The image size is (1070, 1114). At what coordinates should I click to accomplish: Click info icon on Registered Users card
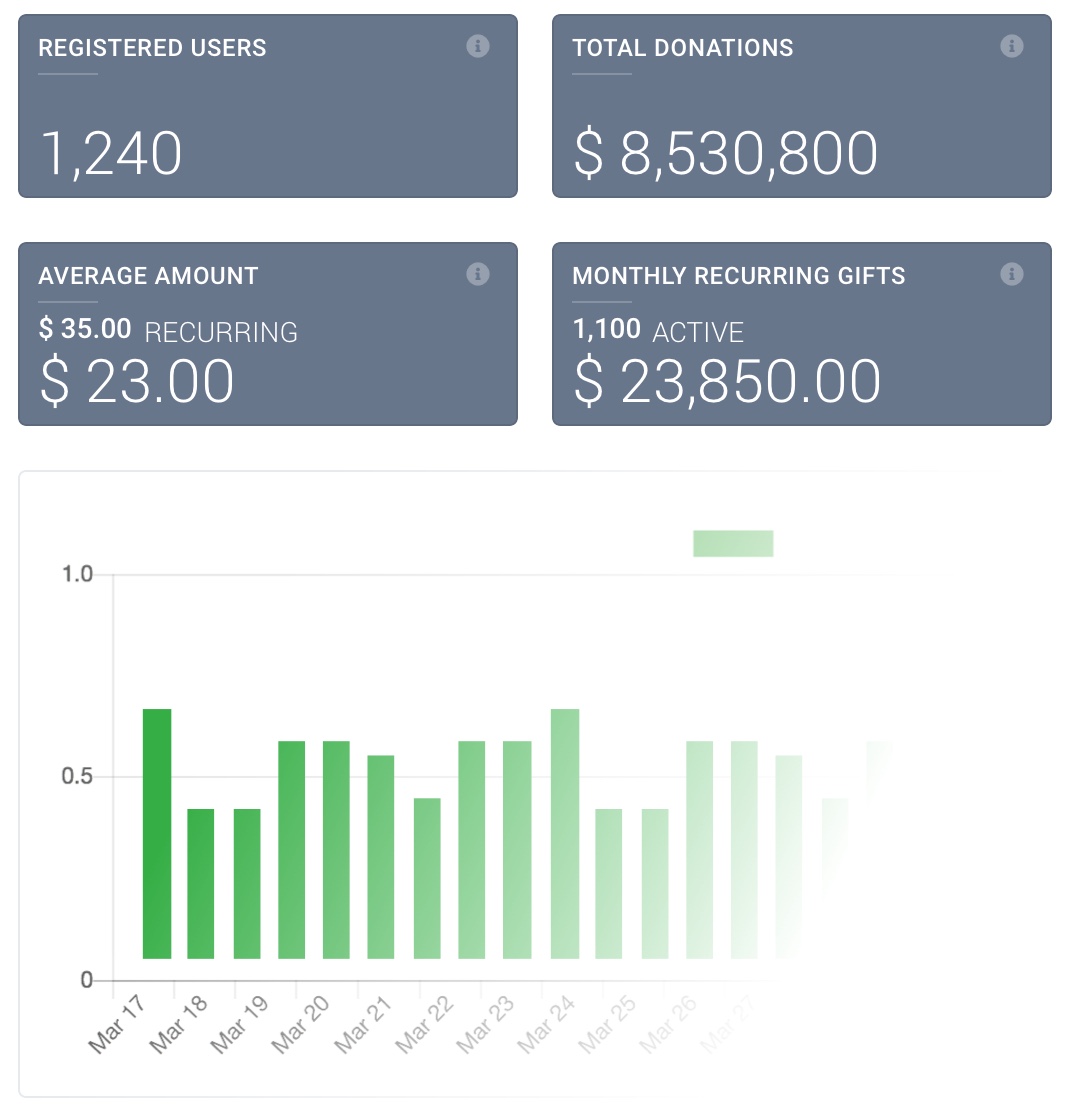[x=478, y=46]
